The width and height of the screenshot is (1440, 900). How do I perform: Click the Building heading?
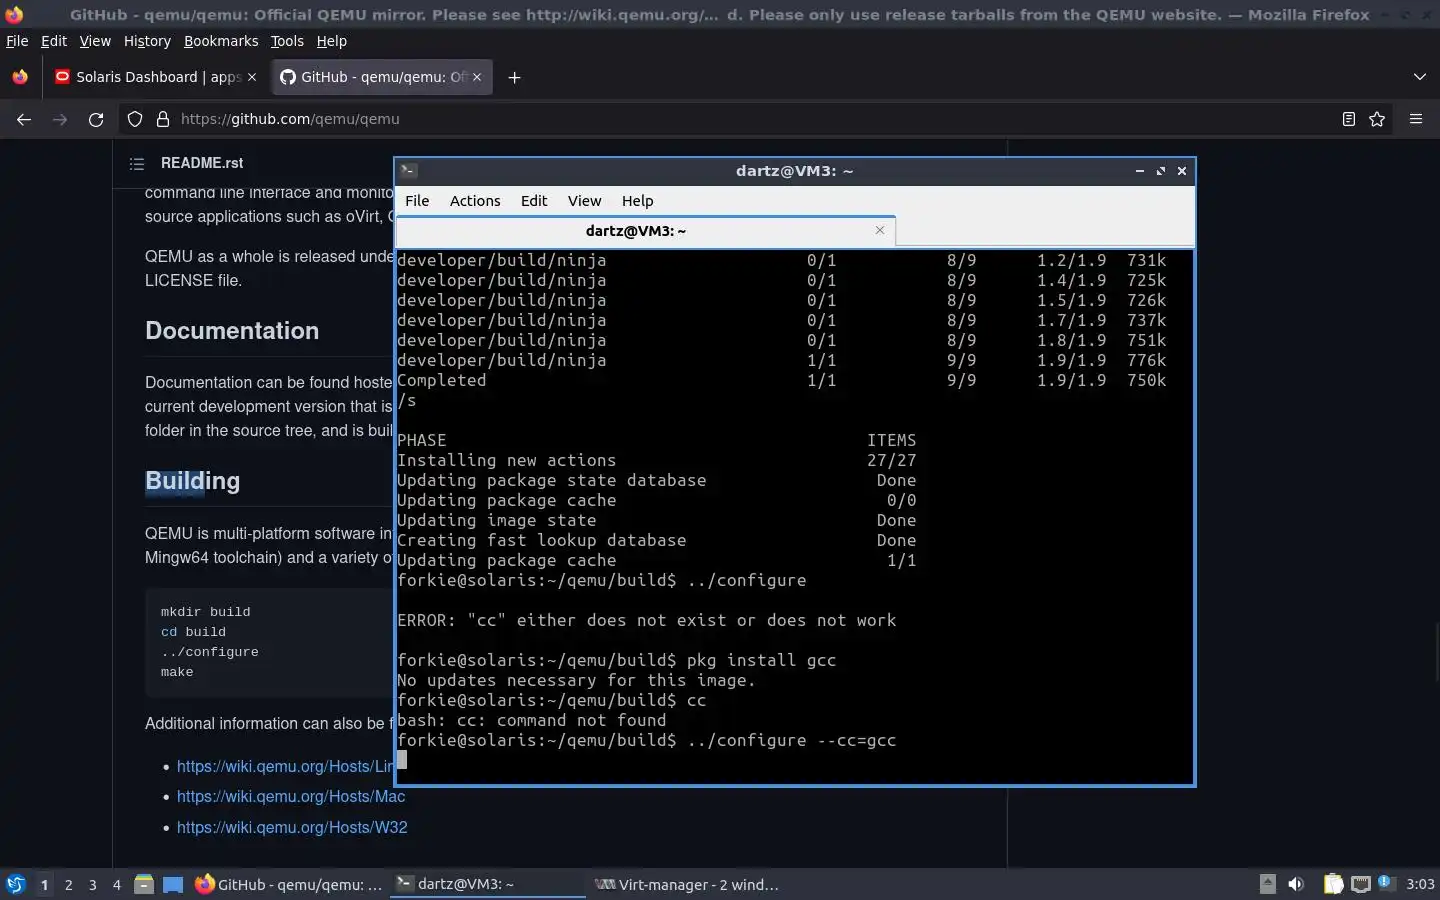(x=193, y=481)
